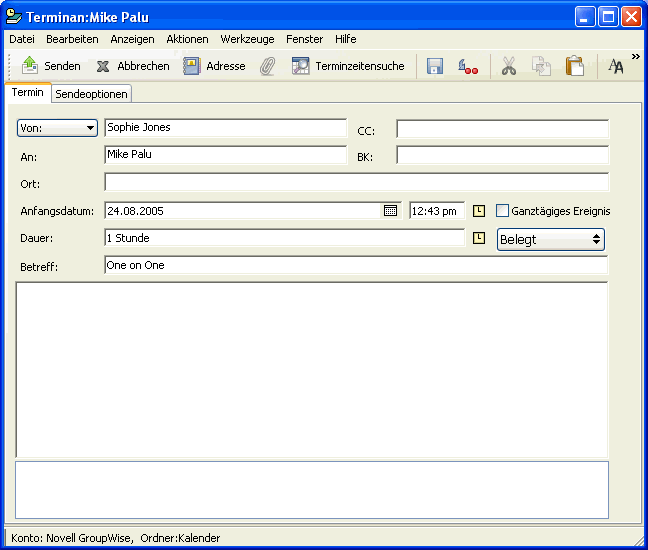The width and height of the screenshot is (648, 550).
Task: Click the Dauer field 1 Stunde
Action: (285, 238)
